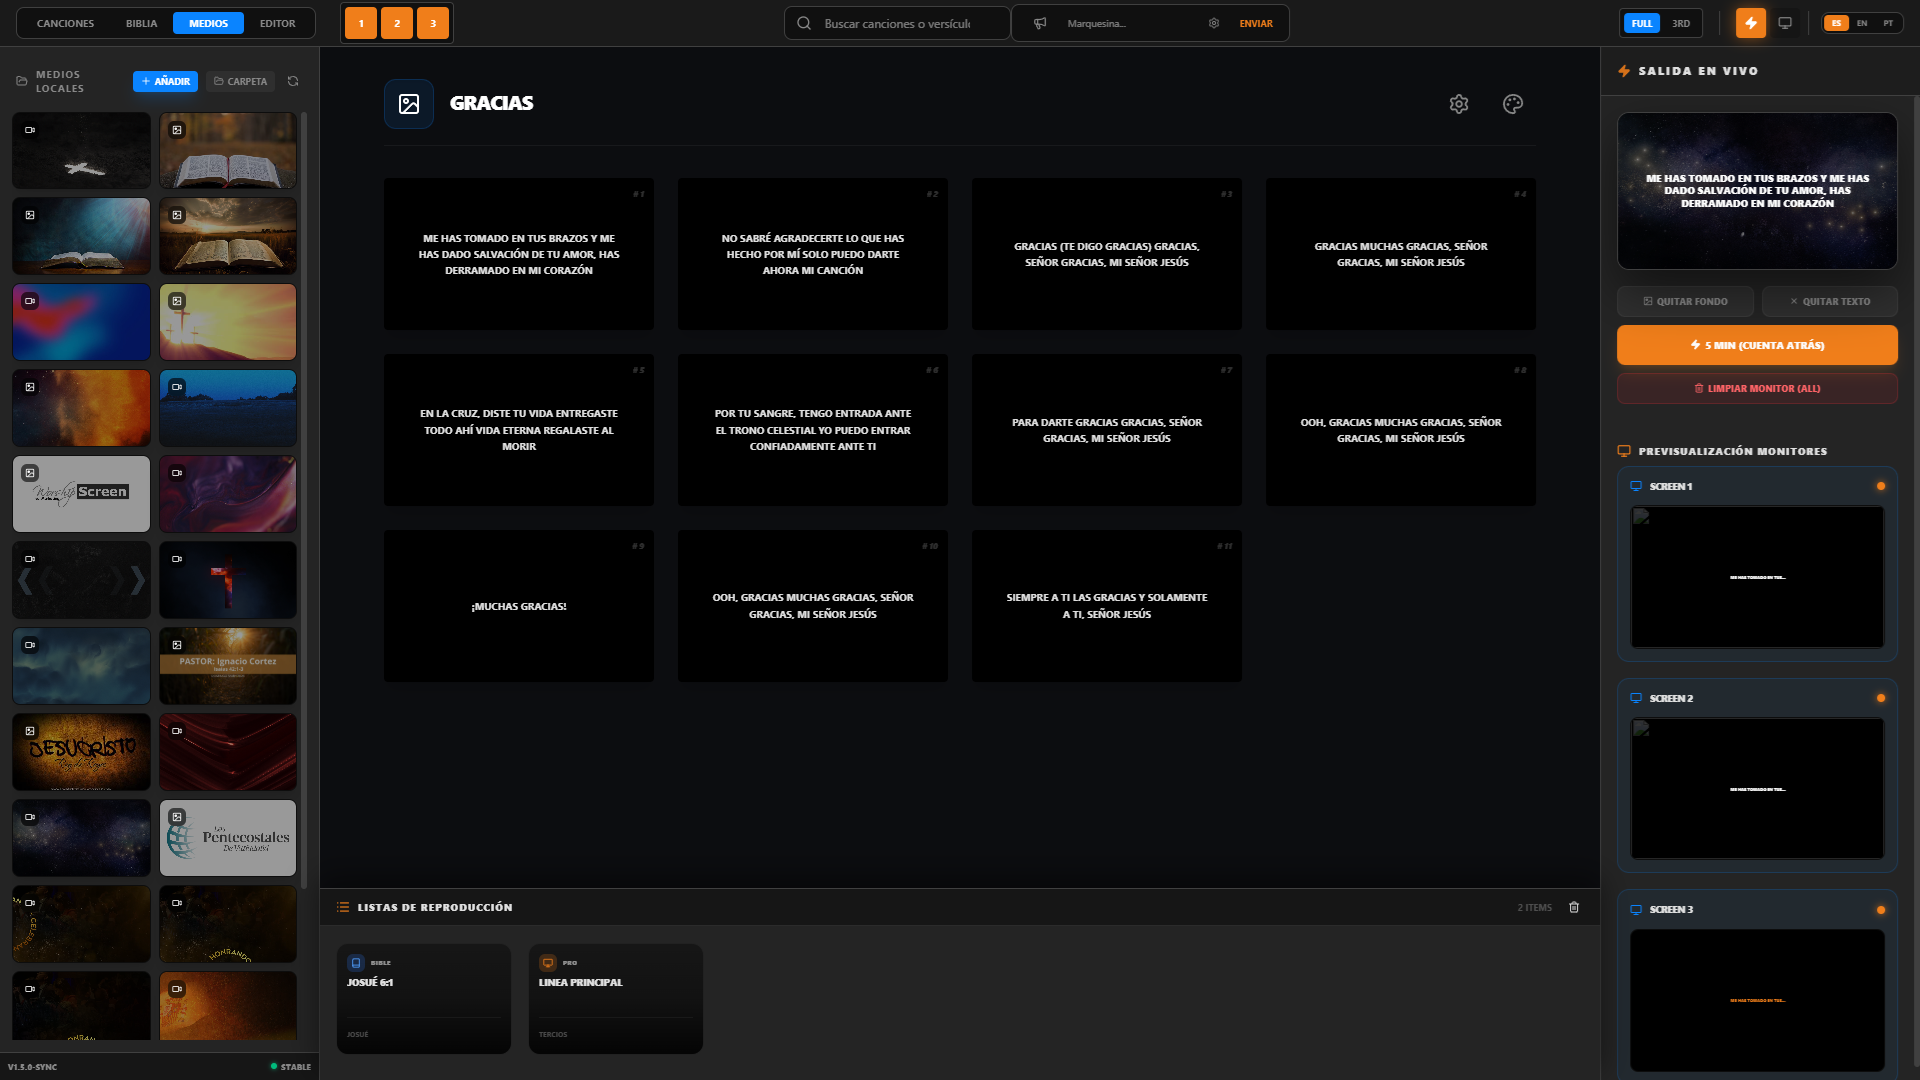The image size is (1920, 1080).
Task: Select quick slide button 2
Action: (x=396, y=22)
